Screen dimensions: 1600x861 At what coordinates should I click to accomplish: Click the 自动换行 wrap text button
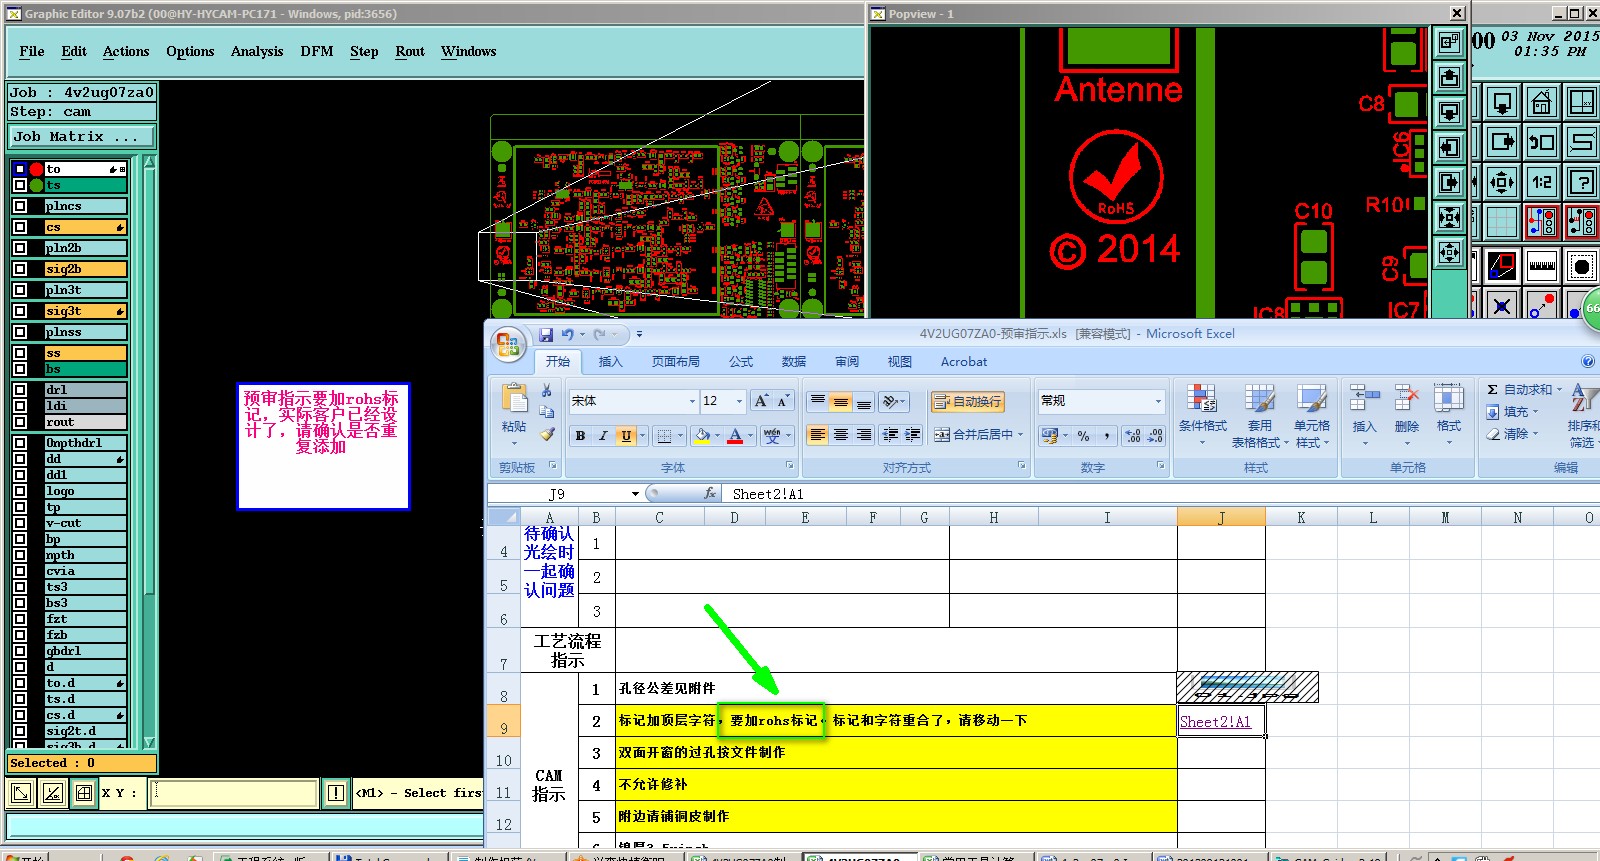pyautogui.click(x=967, y=401)
